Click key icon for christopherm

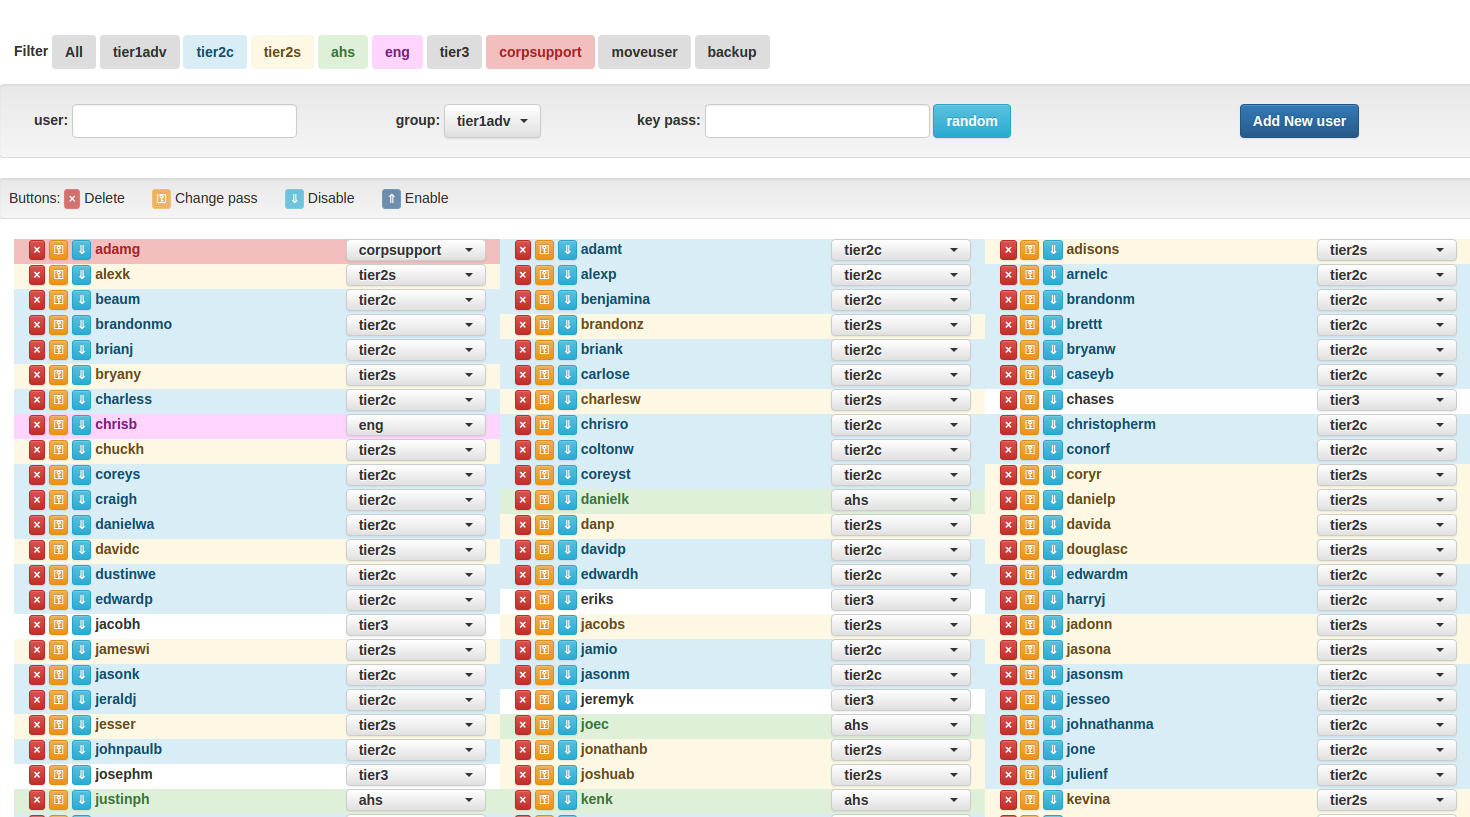click(x=1030, y=425)
